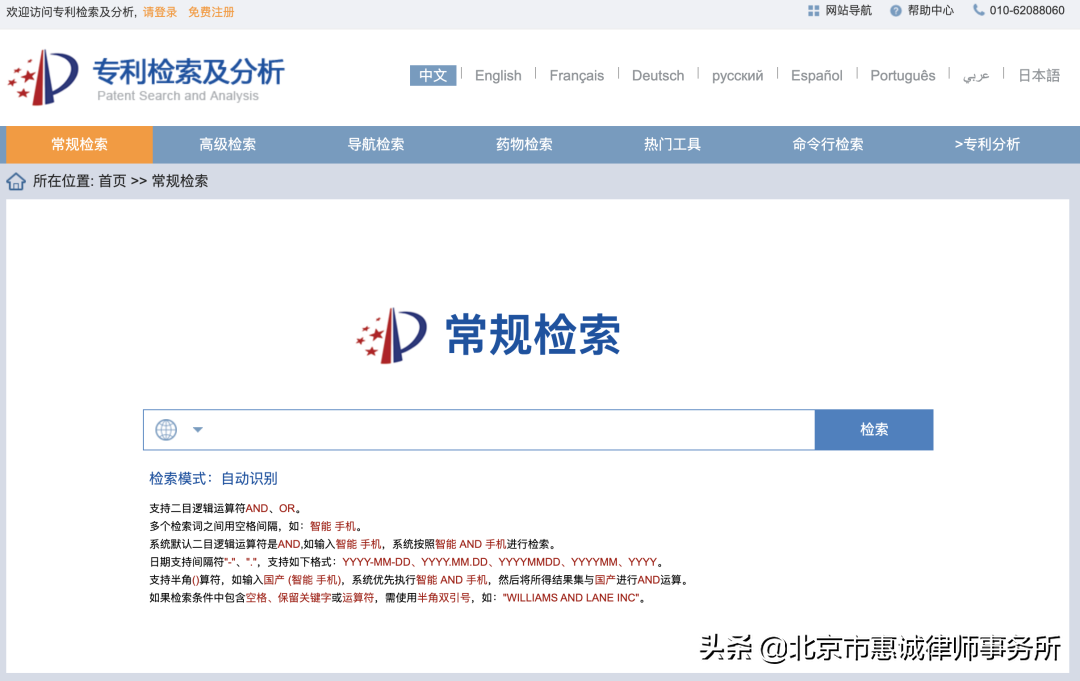This screenshot has height=681, width=1080.
Task: Go to the 命令行检索 tab
Action: tap(827, 145)
